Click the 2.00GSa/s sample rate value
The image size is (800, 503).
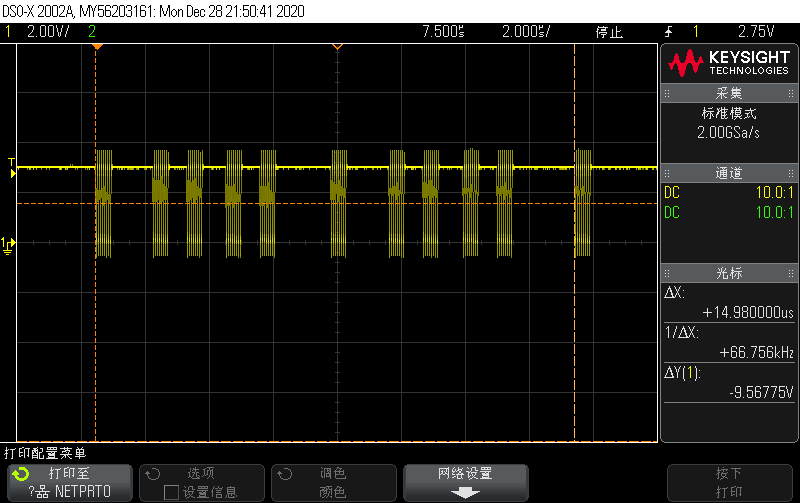[729, 133]
